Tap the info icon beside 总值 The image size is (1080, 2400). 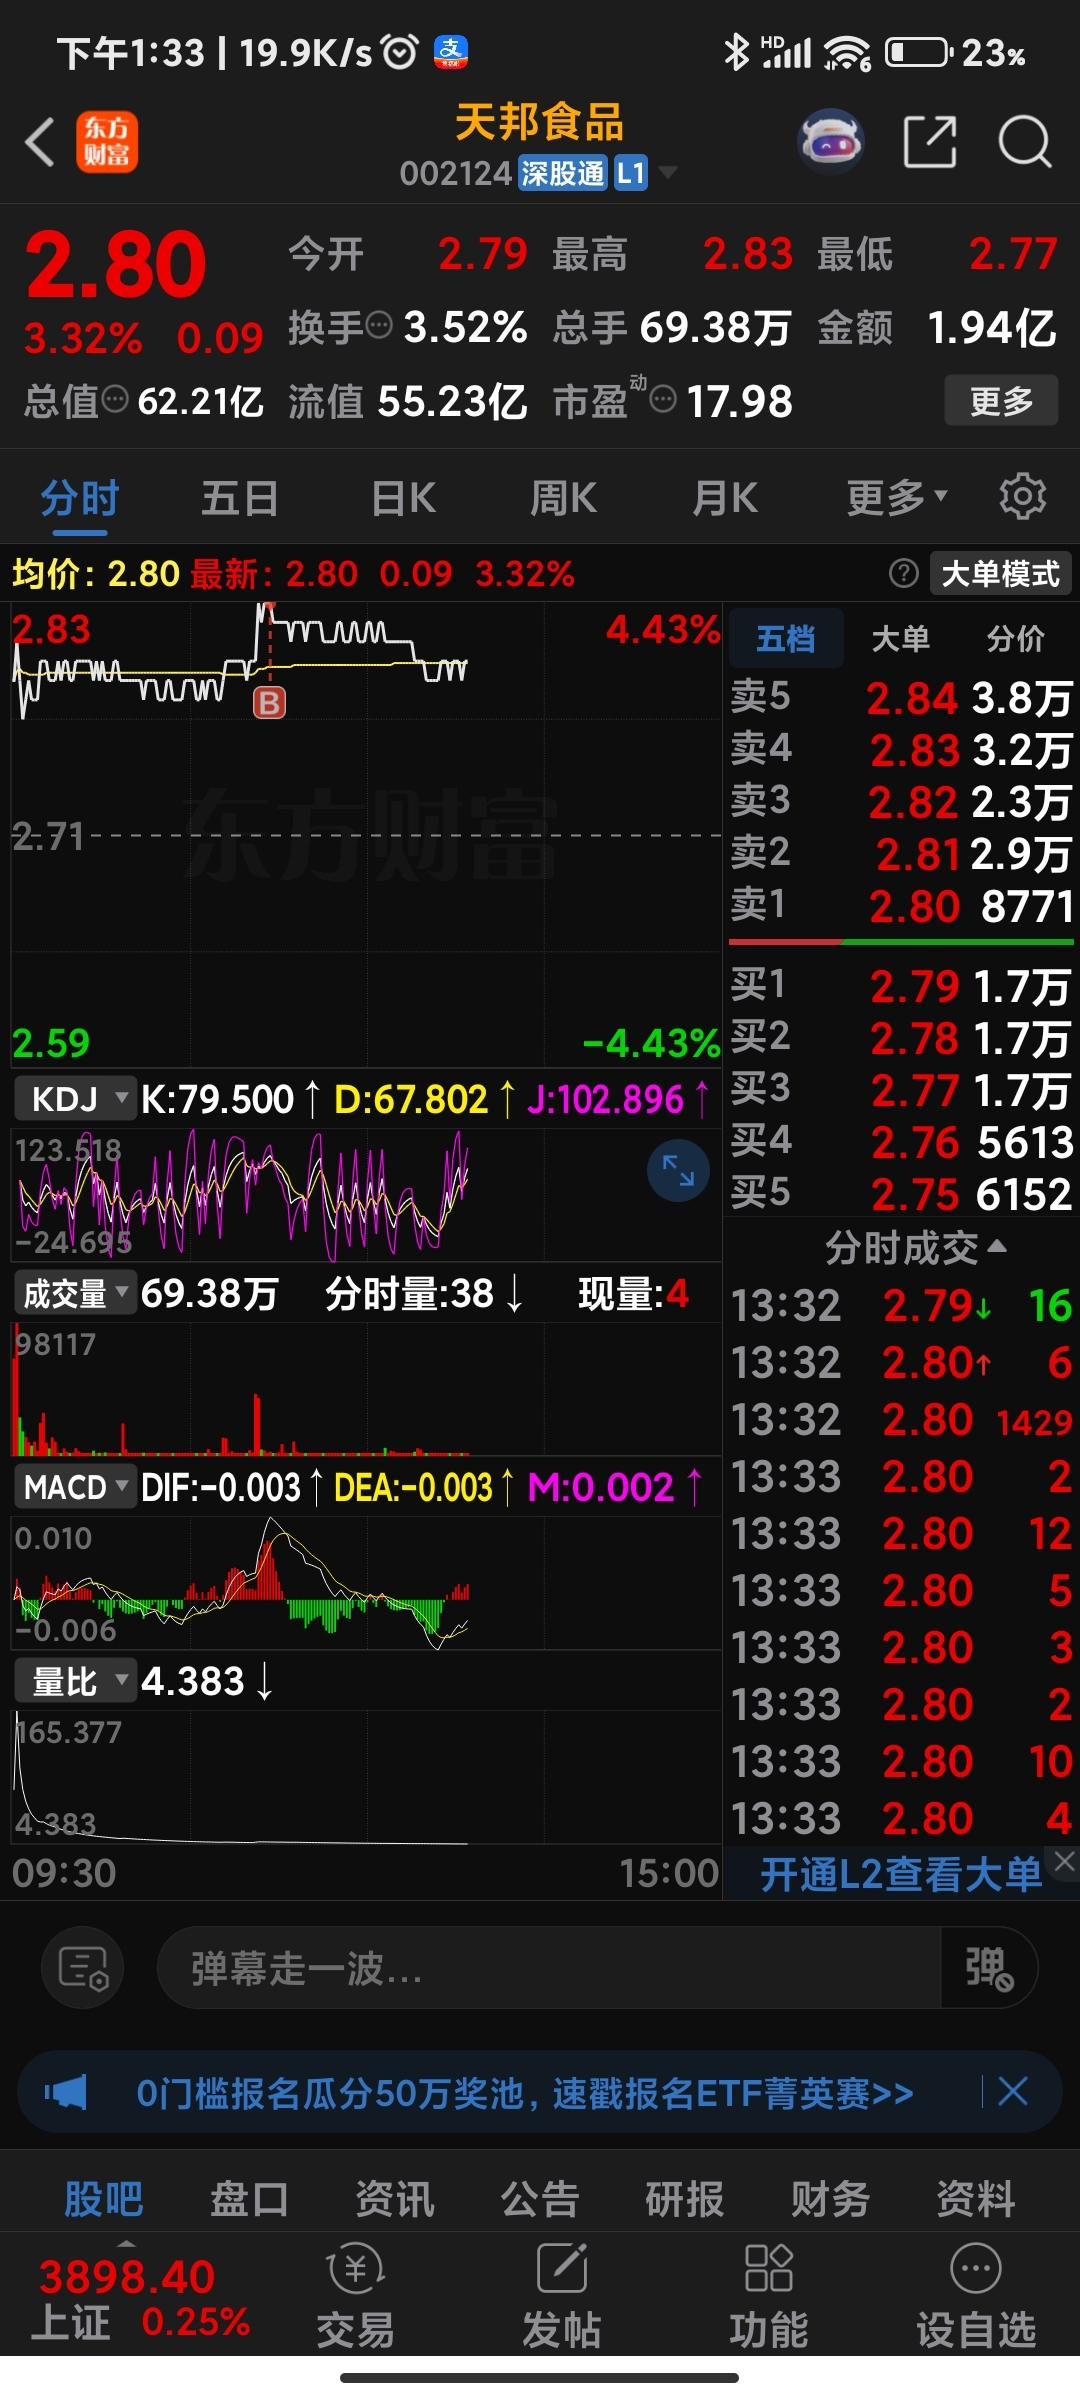coord(116,399)
